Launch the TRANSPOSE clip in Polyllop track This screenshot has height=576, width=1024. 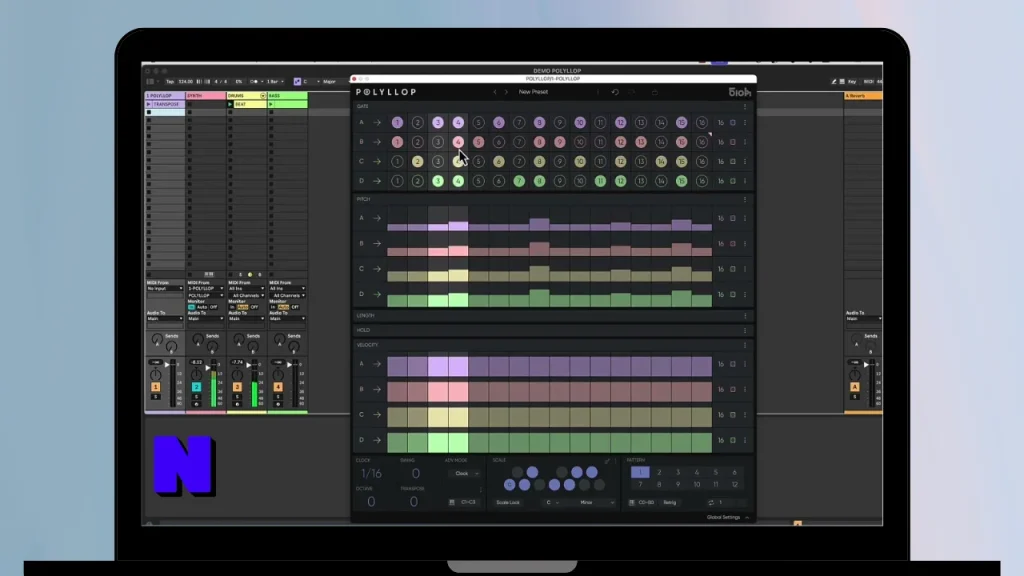149,104
